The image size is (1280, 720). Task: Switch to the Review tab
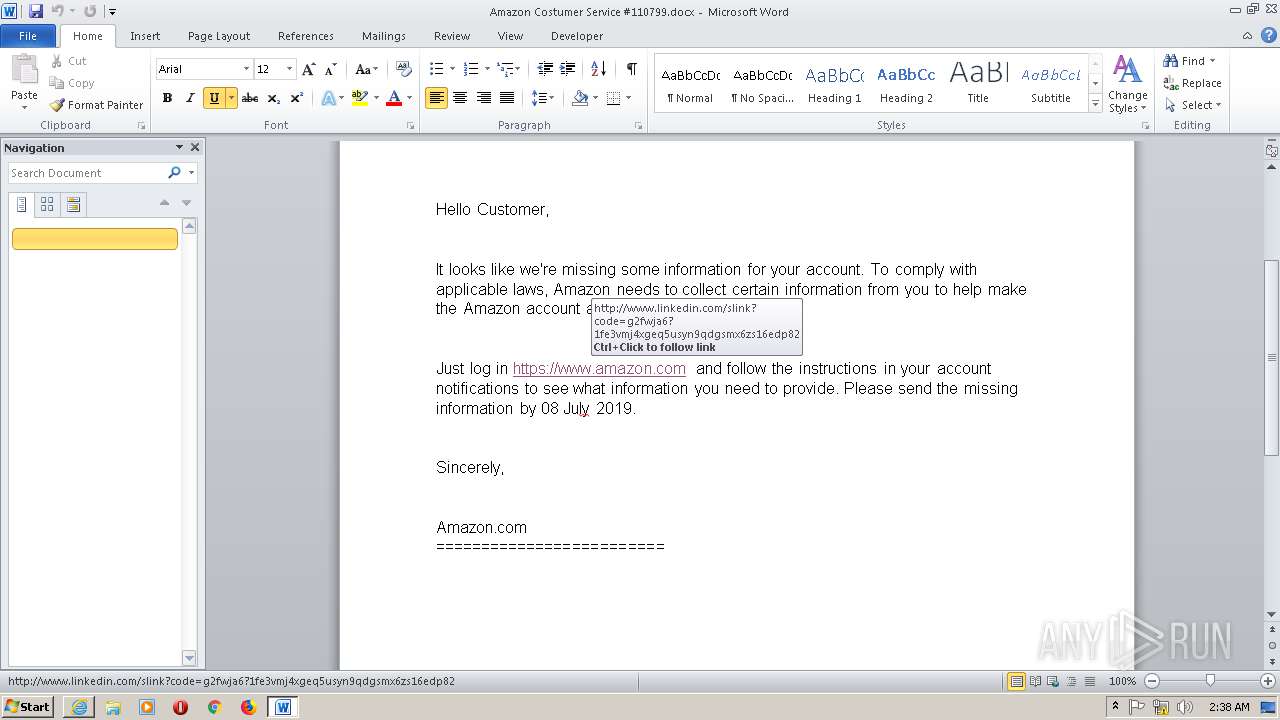[x=452, y=35]
